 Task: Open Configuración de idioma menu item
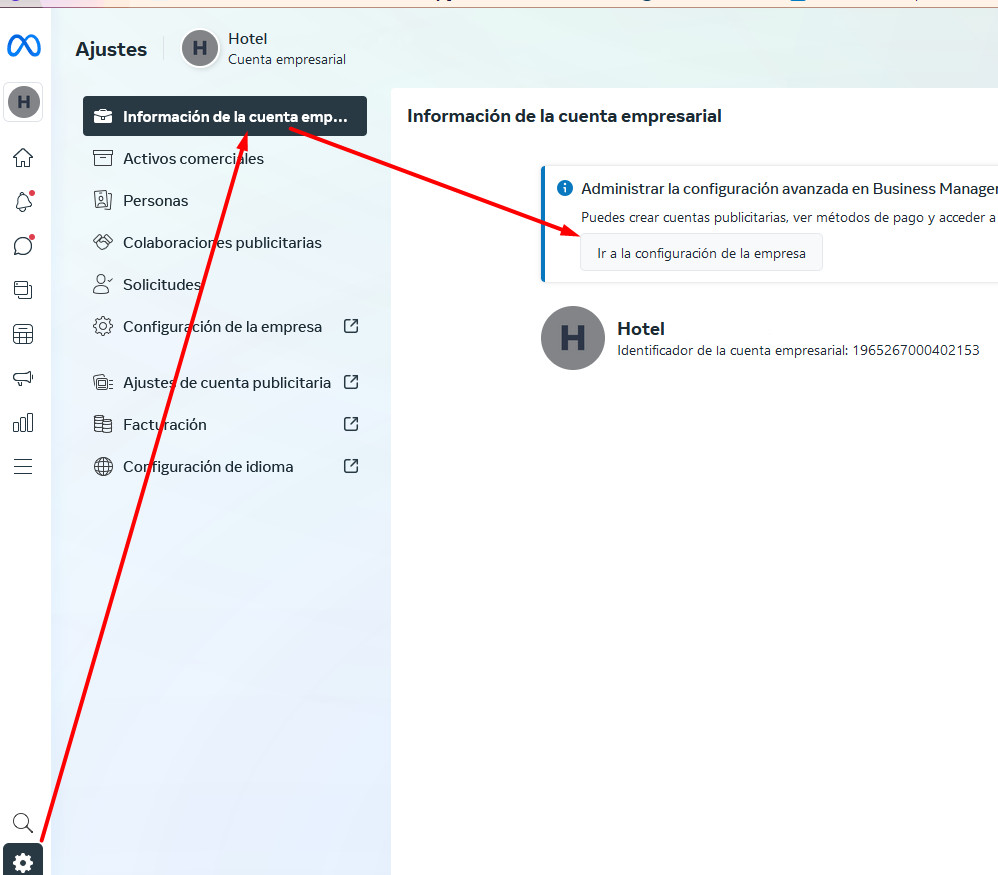click(x=225, y=466)
